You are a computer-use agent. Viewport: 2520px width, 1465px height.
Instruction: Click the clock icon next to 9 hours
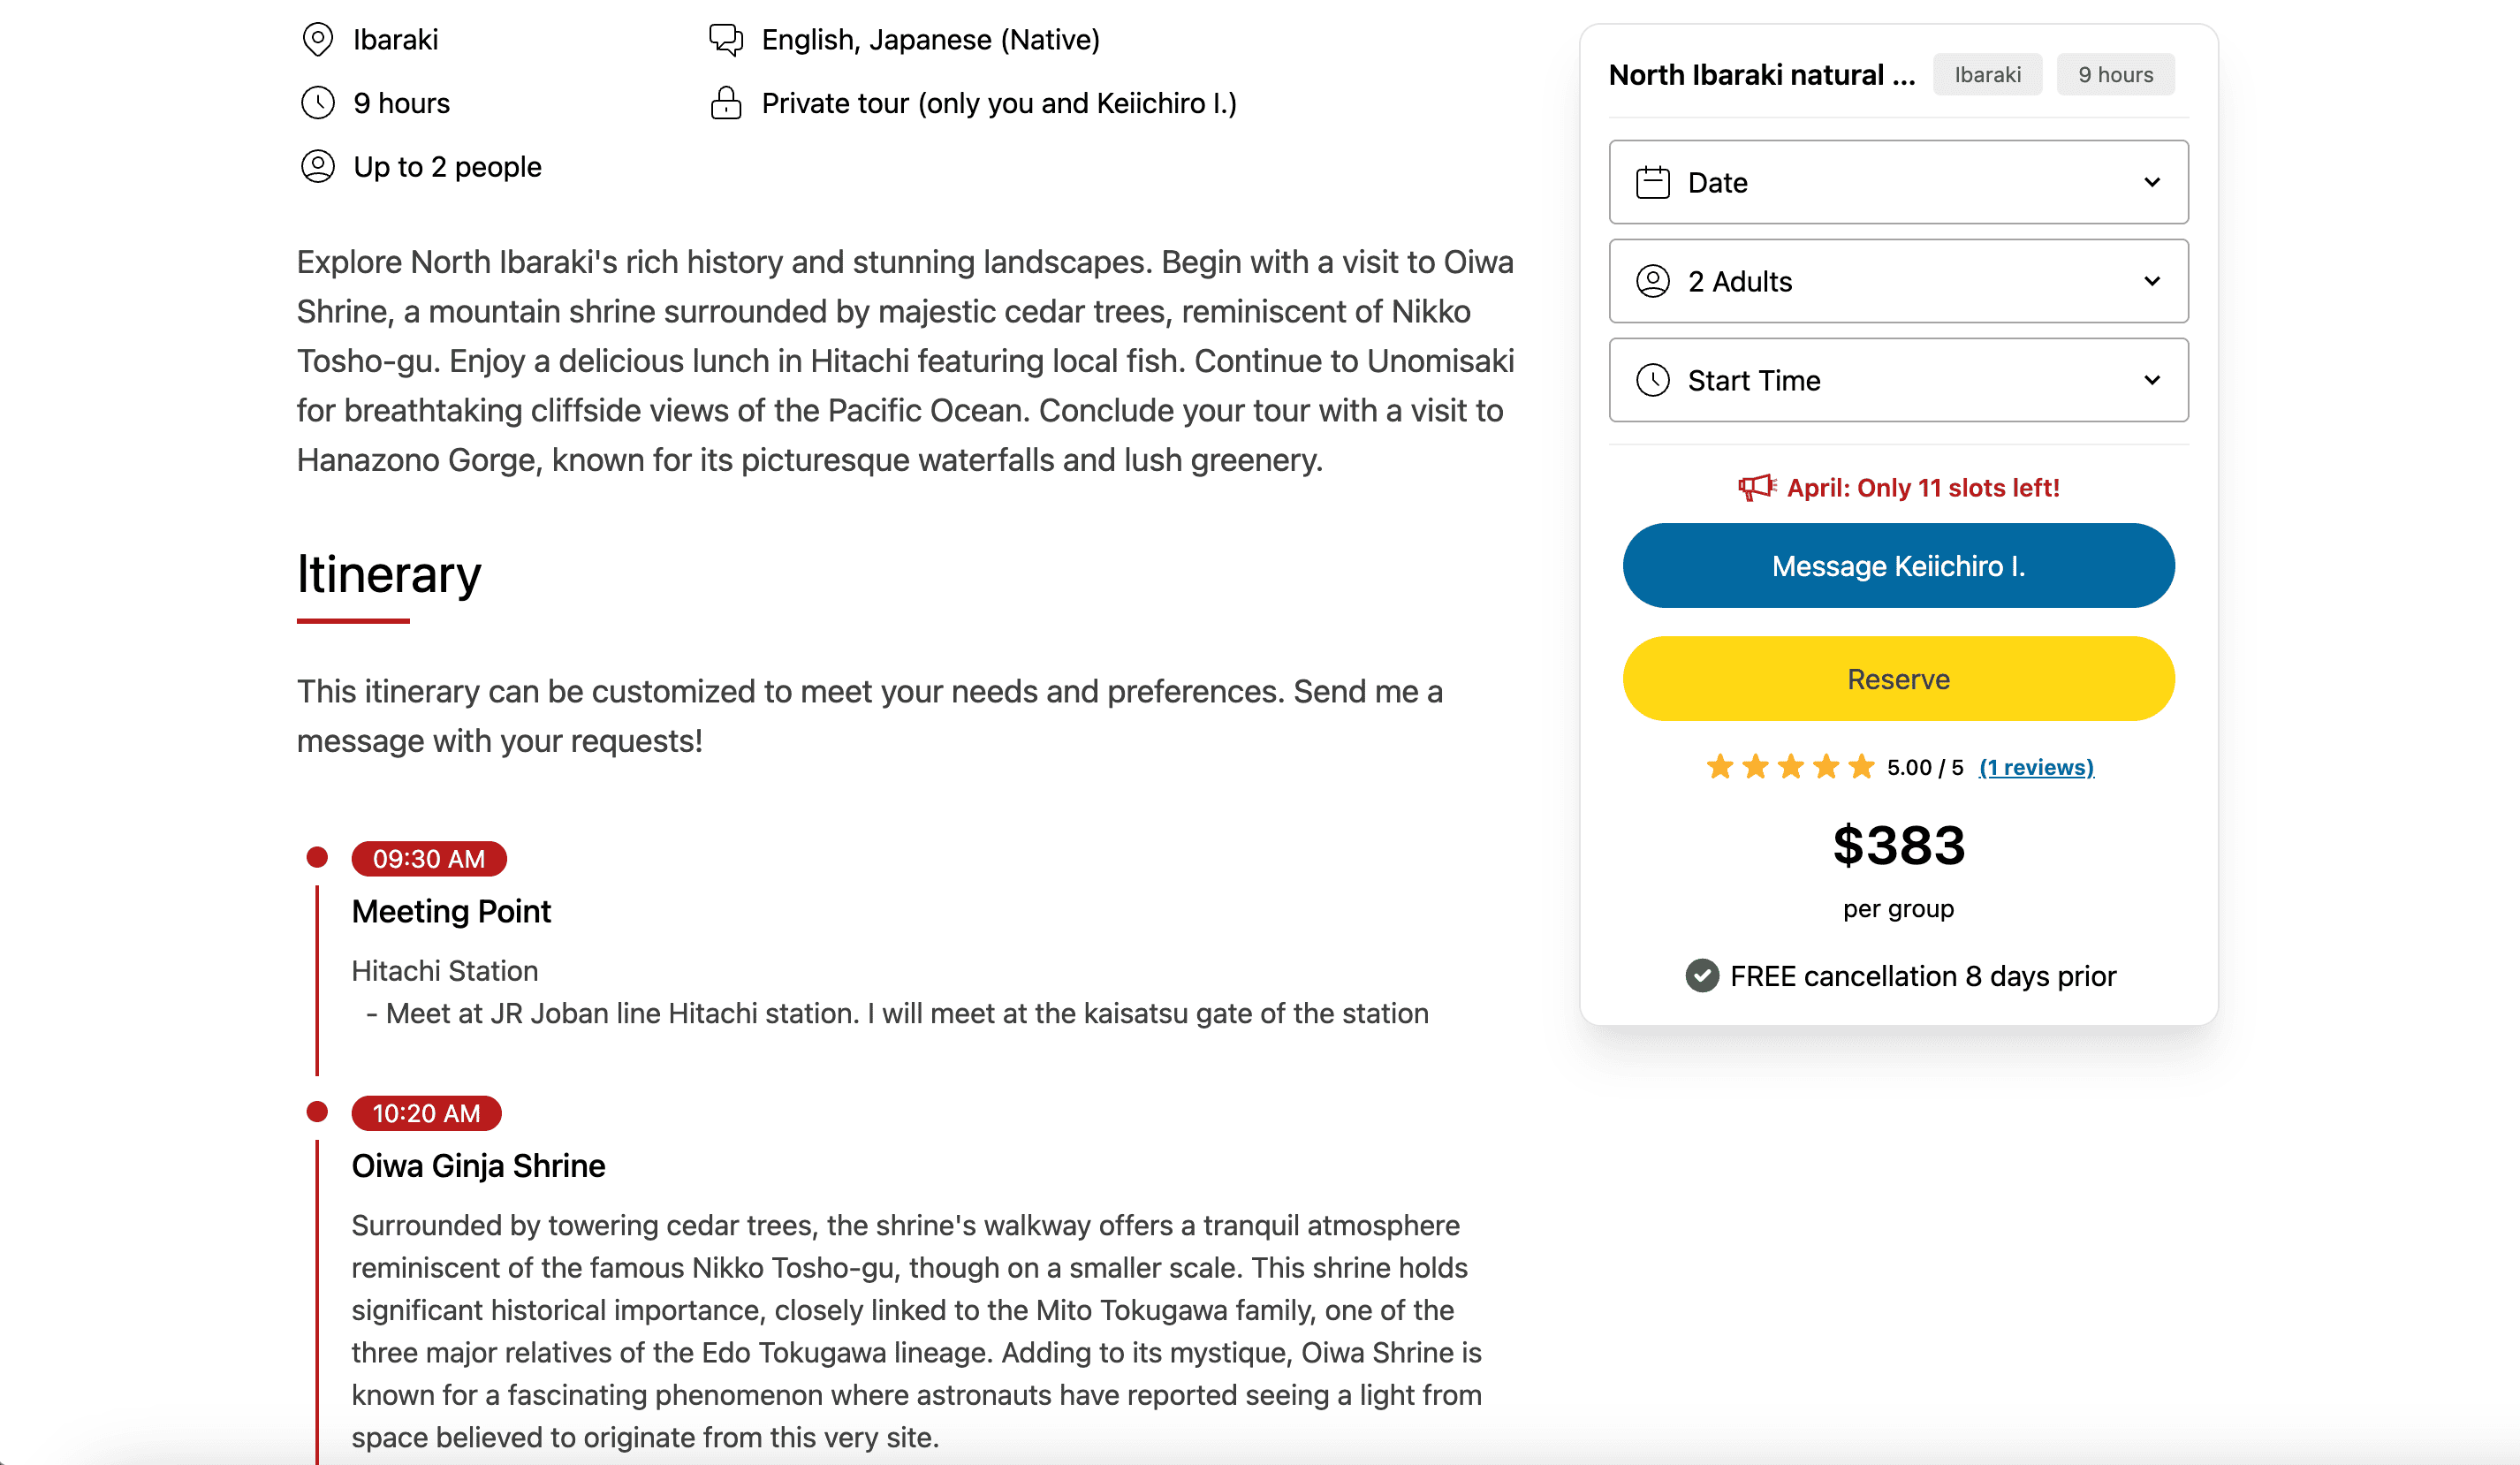click(317, 103)
